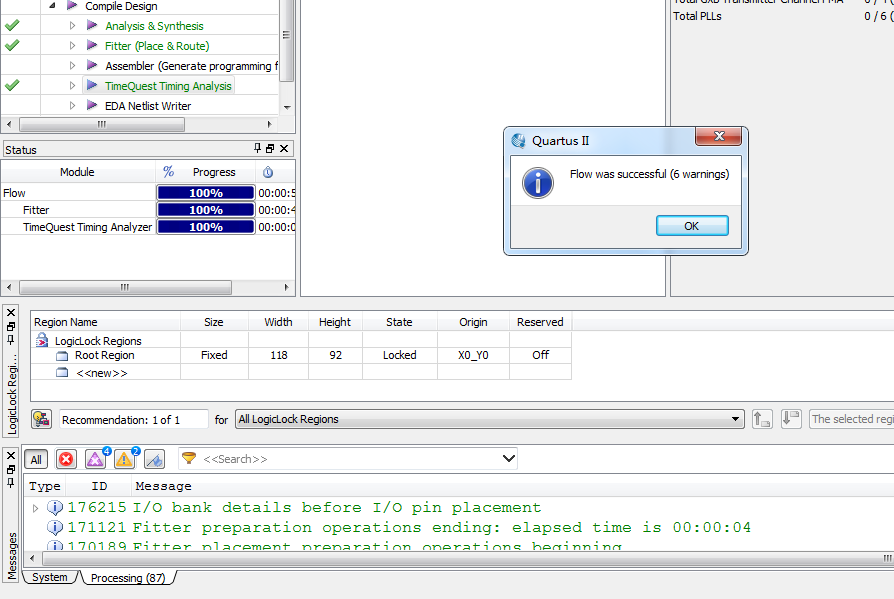Run TimeQuest Timing Analysis play icon
The height and width of the screenshot is (599, 894).
tap(92, 85)
